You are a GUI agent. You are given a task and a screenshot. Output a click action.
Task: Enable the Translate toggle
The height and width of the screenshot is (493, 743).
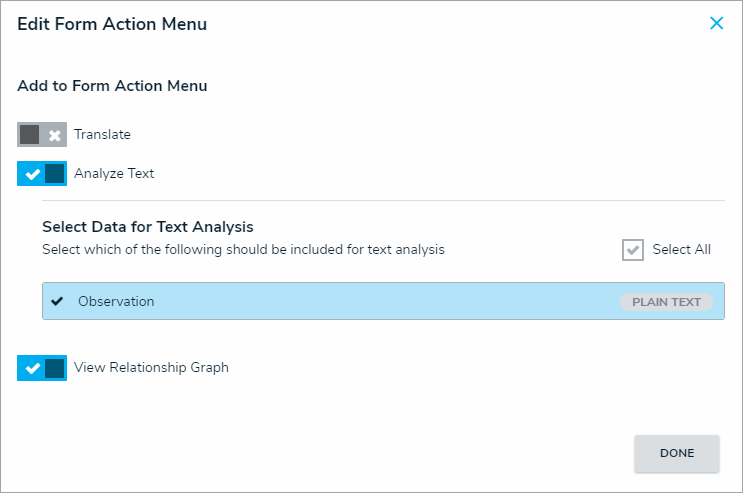tap(42, 135)
